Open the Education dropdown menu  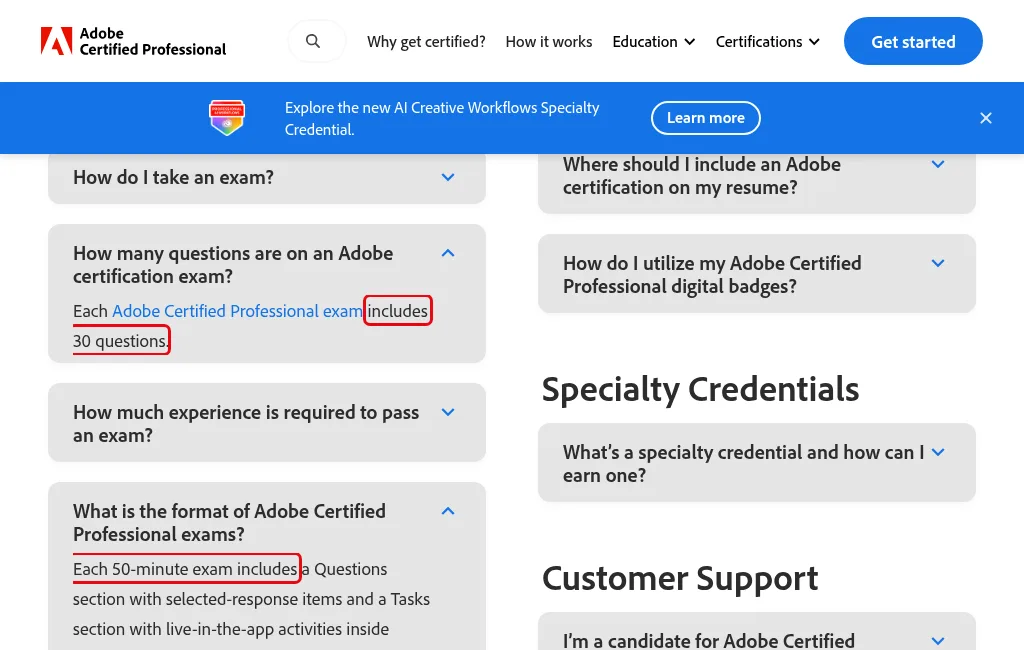click(x=654, y=42)
